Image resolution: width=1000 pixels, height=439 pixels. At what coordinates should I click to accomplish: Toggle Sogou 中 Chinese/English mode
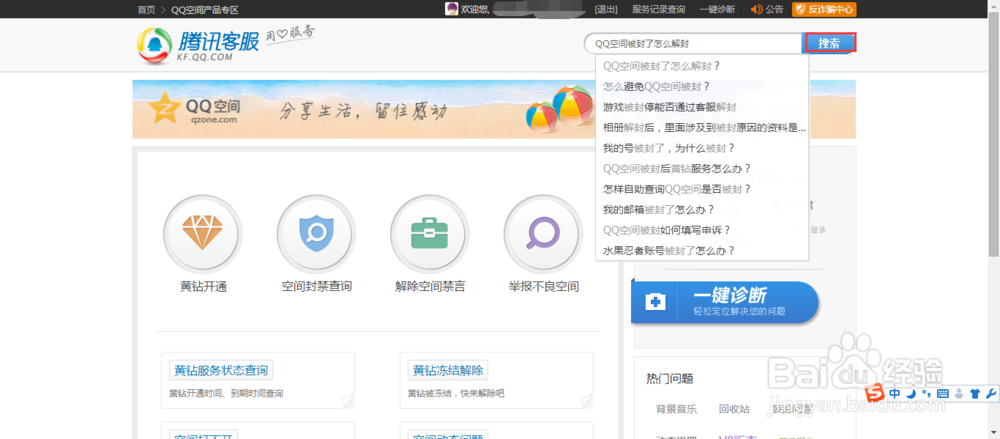pos(895,393)
